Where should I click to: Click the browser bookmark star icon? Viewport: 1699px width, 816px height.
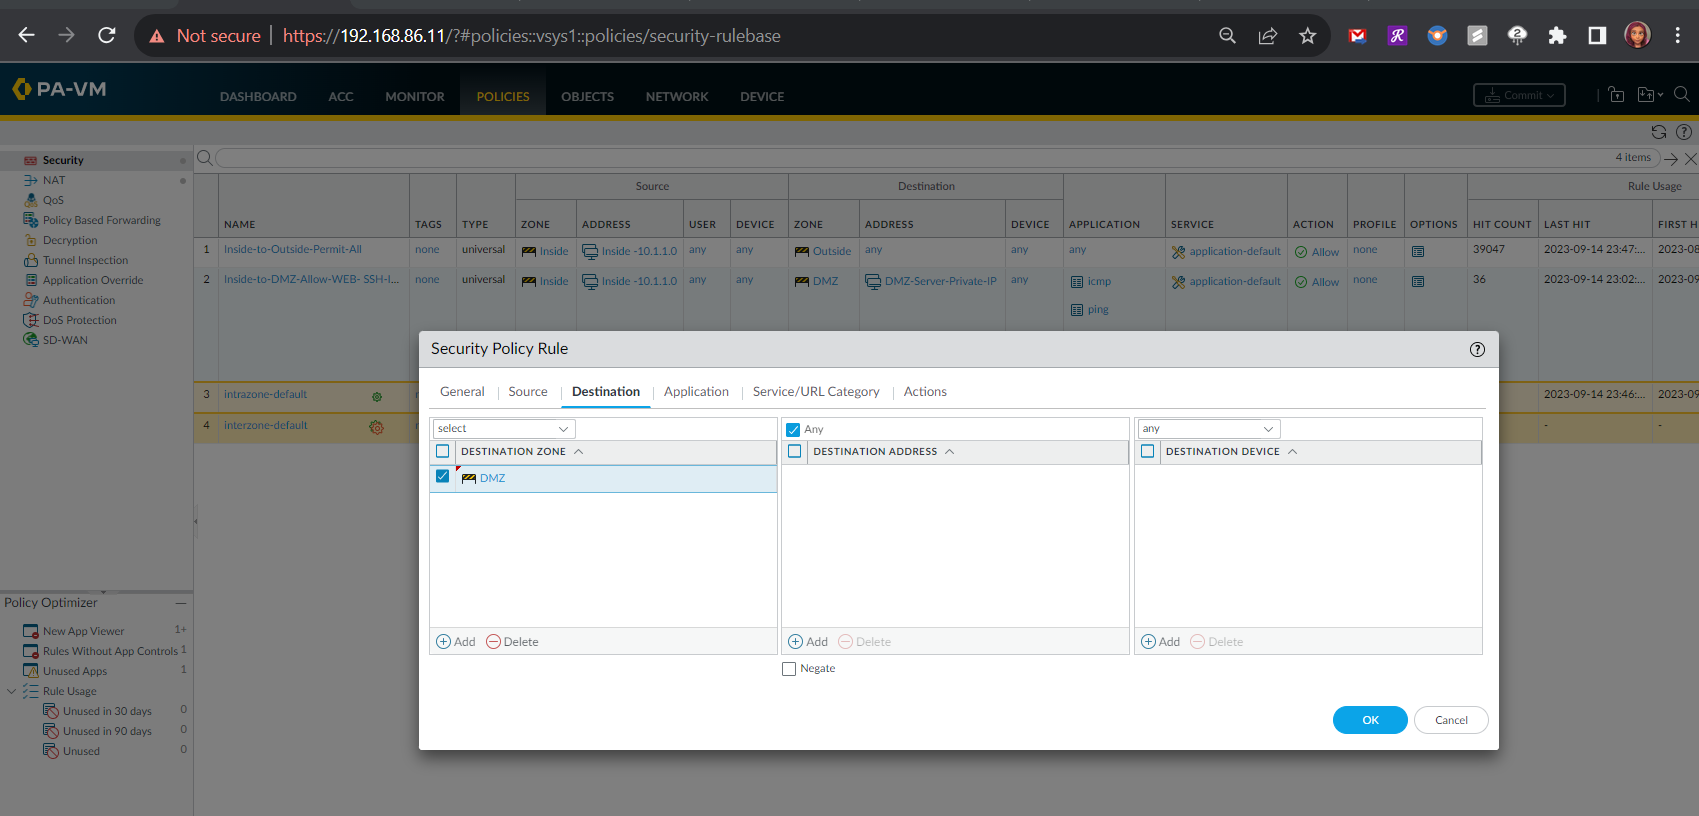(1307, 36)
